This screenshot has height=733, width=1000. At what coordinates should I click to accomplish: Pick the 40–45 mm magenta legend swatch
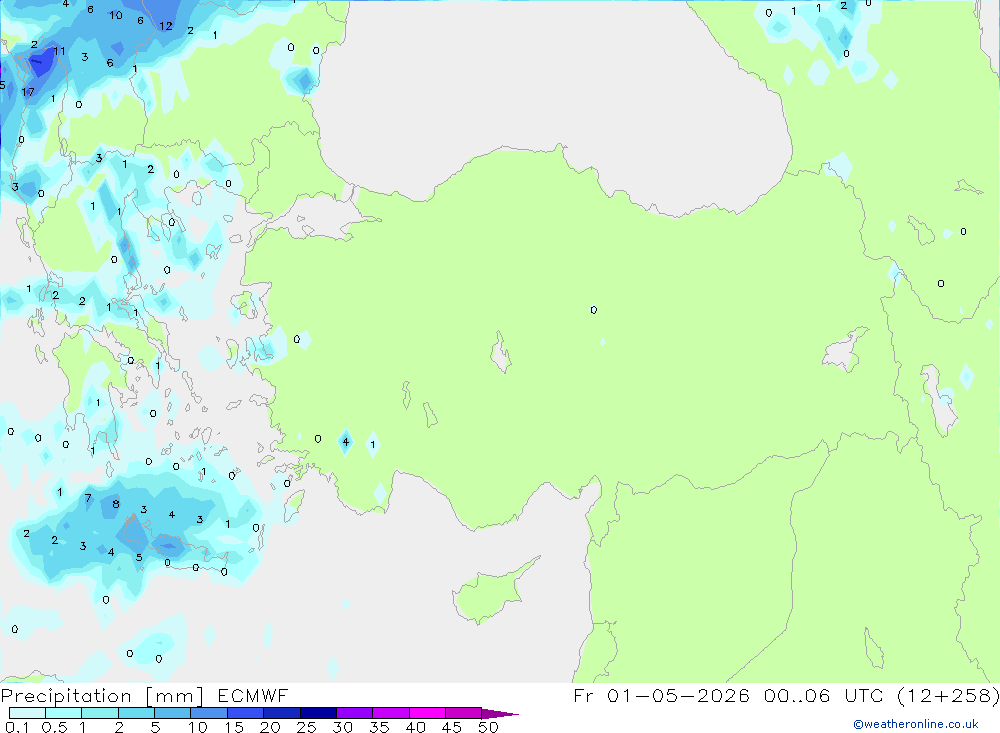pos(427,713)
